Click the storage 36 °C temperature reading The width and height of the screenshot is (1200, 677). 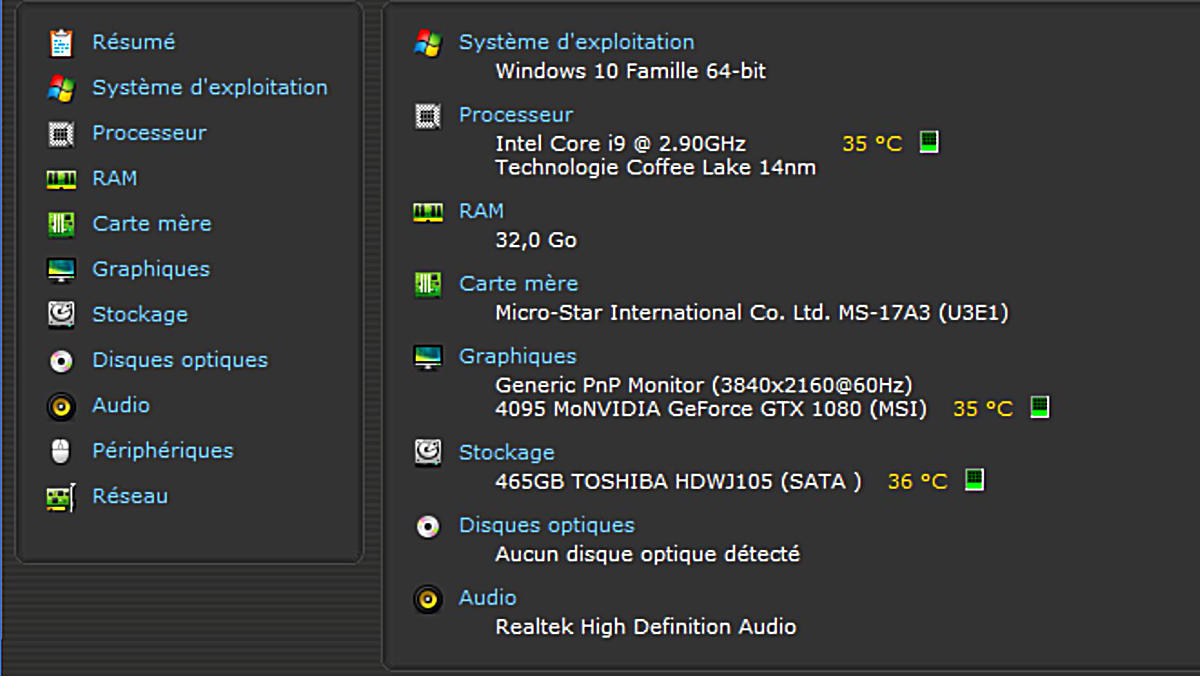(917, 482)
